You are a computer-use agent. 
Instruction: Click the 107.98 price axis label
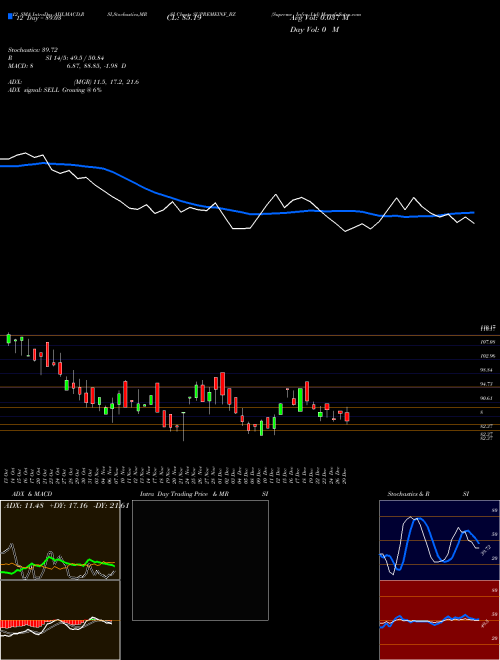(488, 342)
